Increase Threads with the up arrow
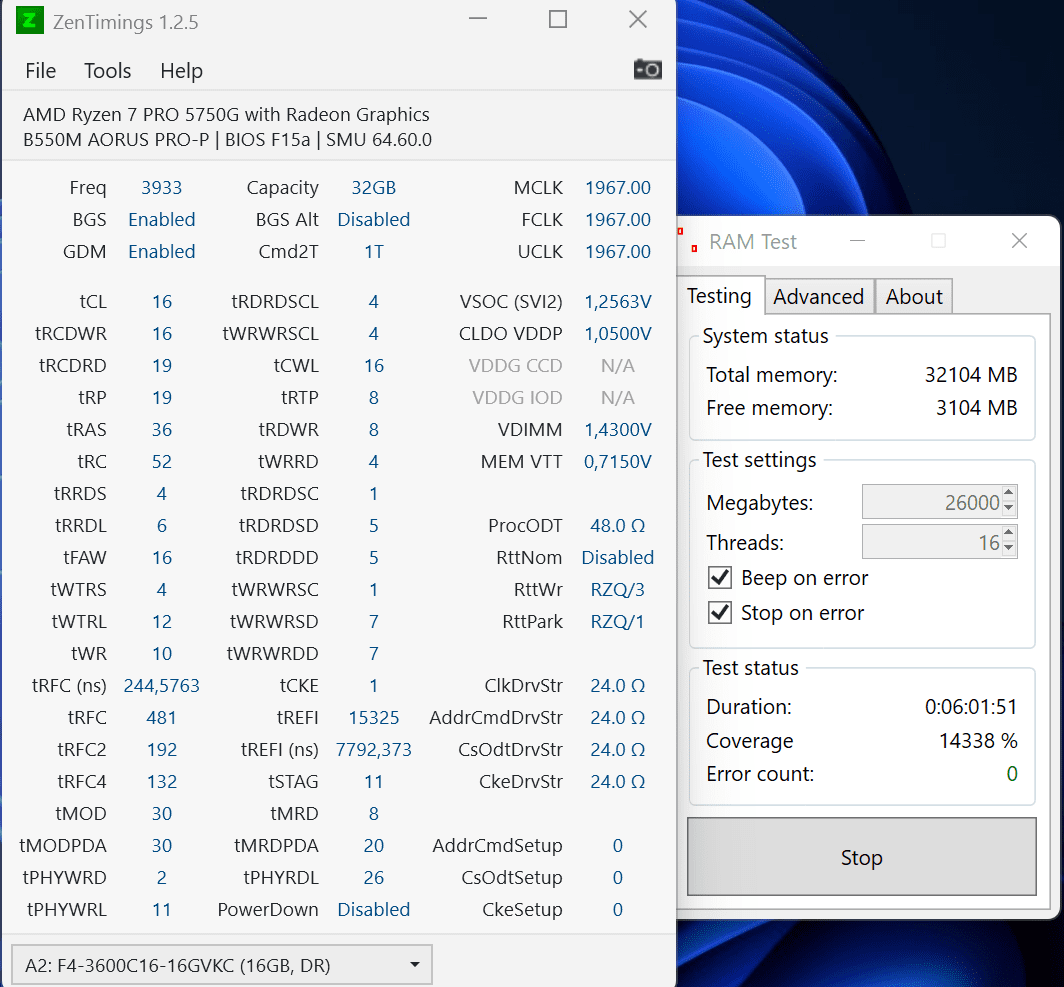 pos(1008,533)
